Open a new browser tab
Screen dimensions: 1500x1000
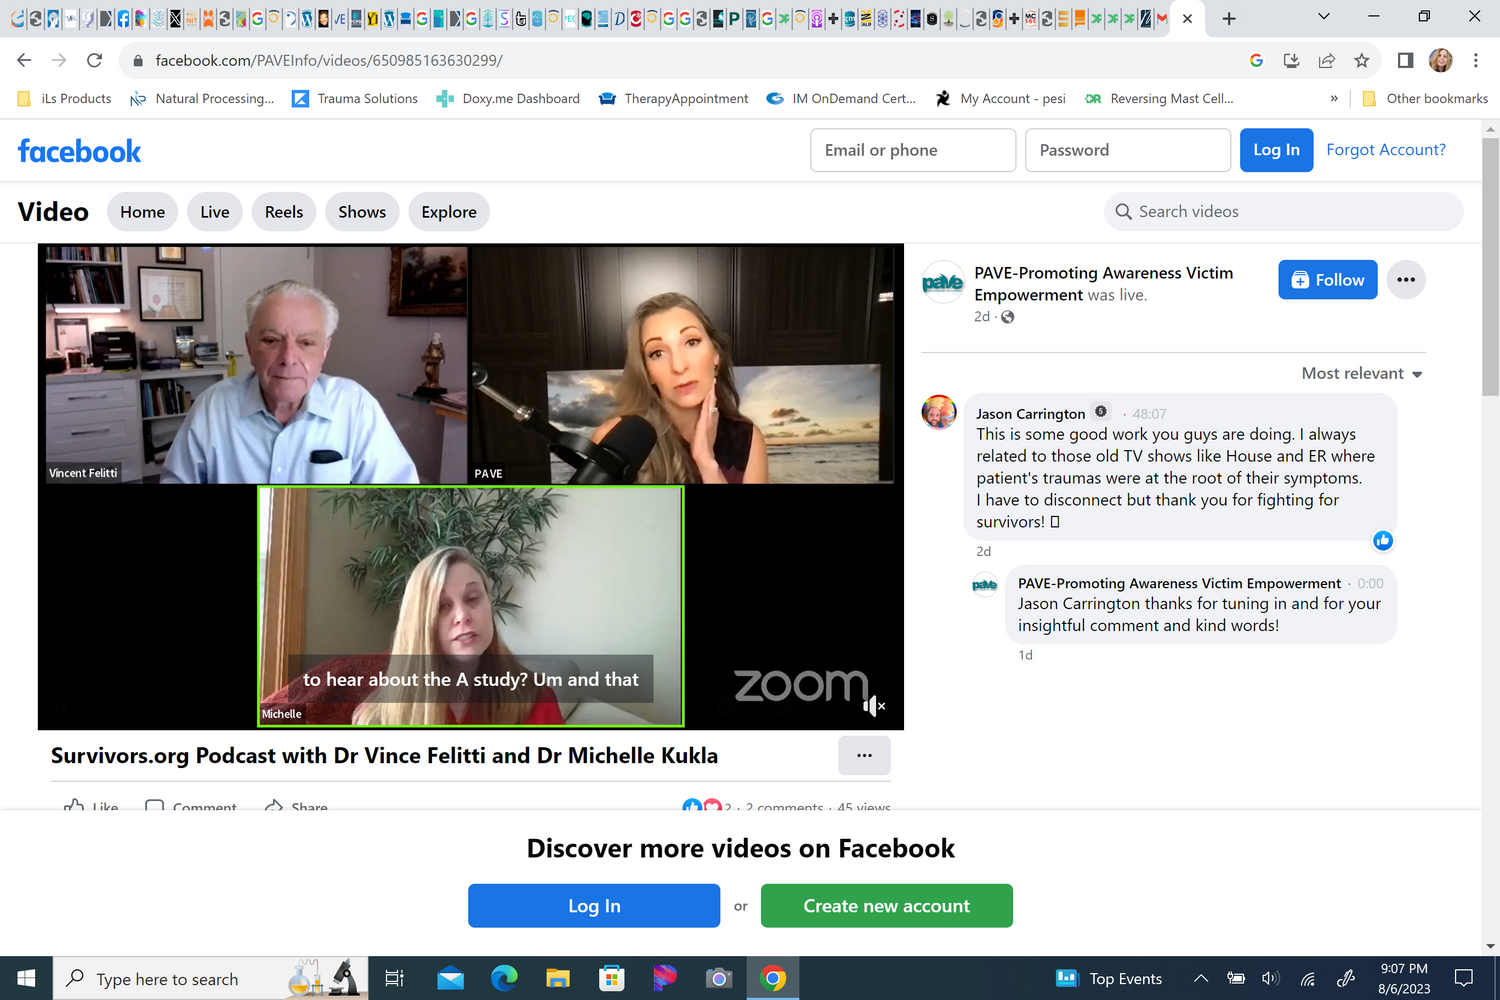pos(1229,18)
